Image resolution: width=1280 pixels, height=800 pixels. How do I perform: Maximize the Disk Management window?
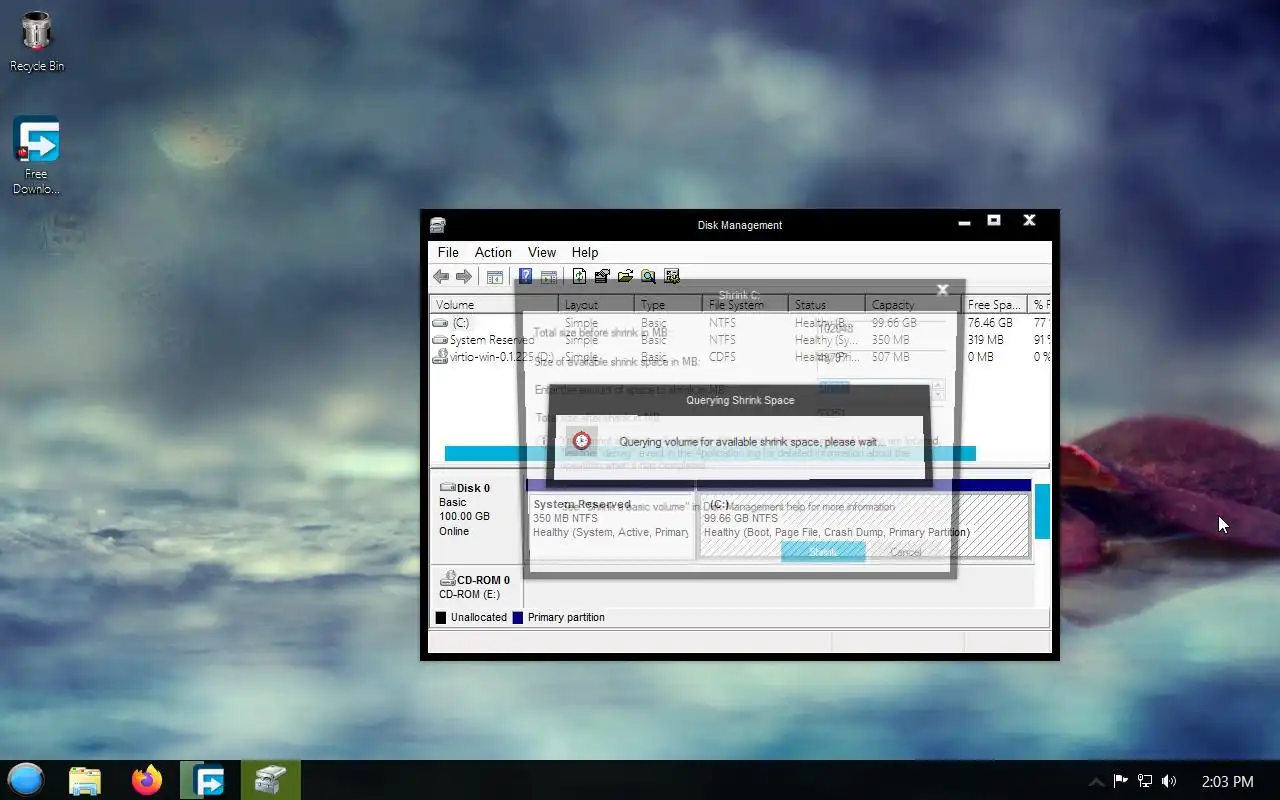click(x=994, y=220)
